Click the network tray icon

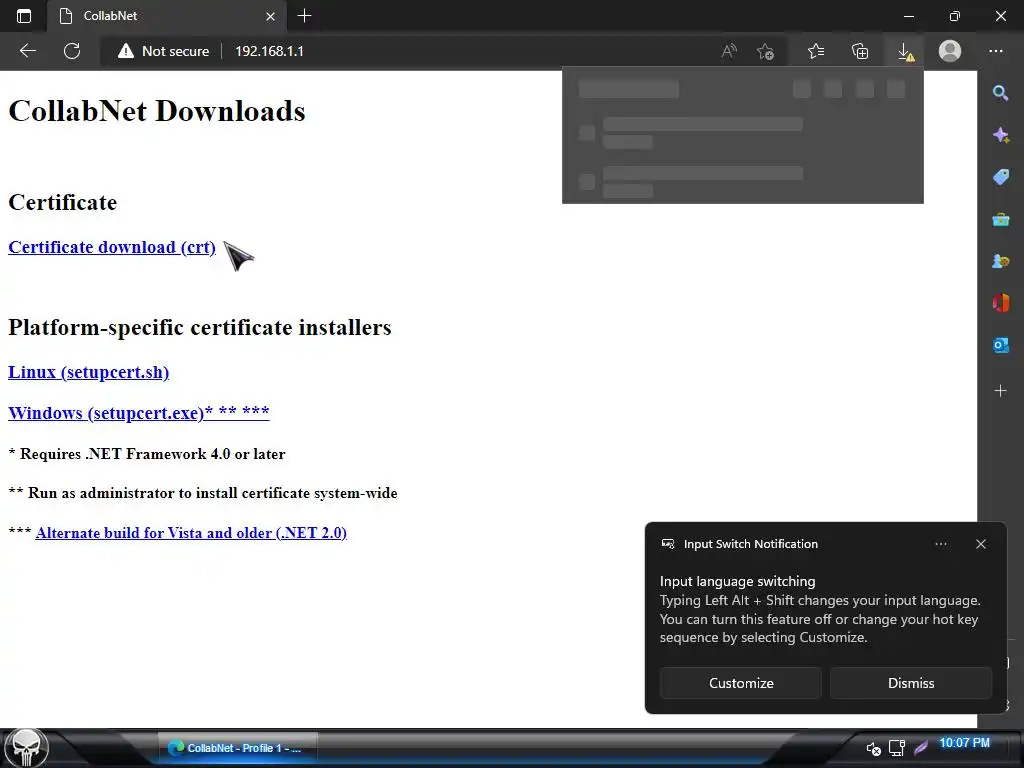(897, 748)
